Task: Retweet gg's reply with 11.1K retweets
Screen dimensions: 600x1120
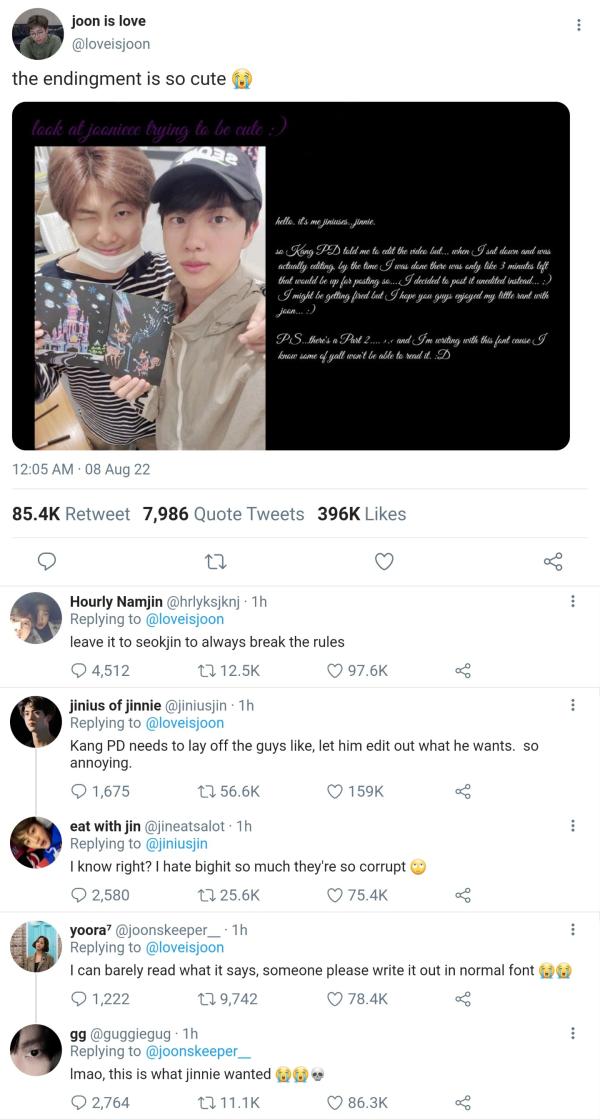Action: coord(226,1103)
